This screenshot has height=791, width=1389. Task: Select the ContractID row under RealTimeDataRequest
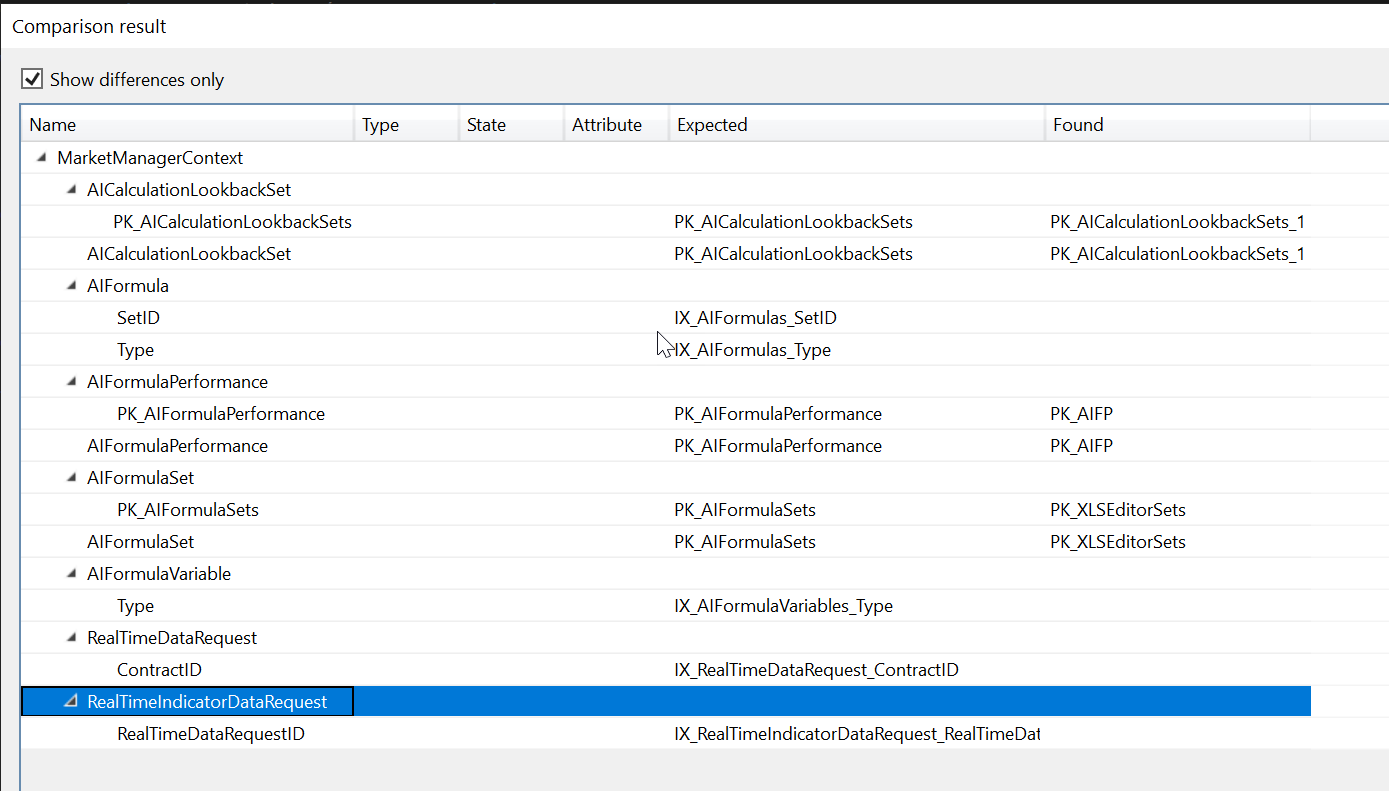159,669
